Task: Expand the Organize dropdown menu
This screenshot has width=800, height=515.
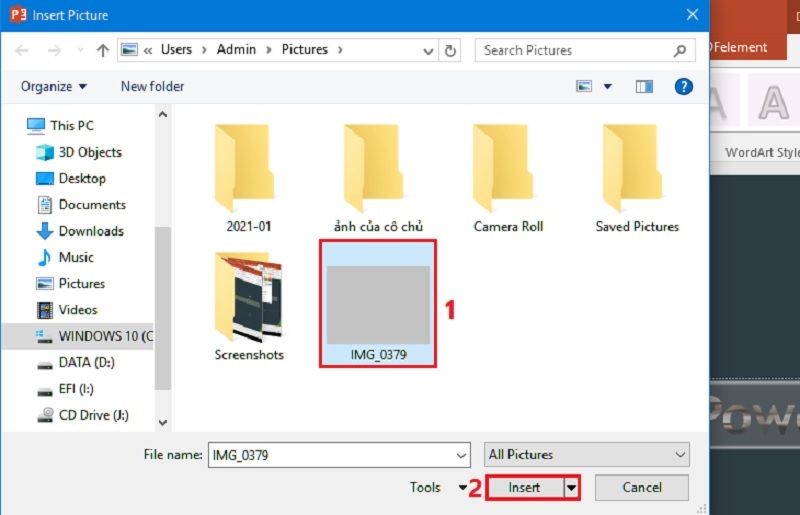Action: 54,87
